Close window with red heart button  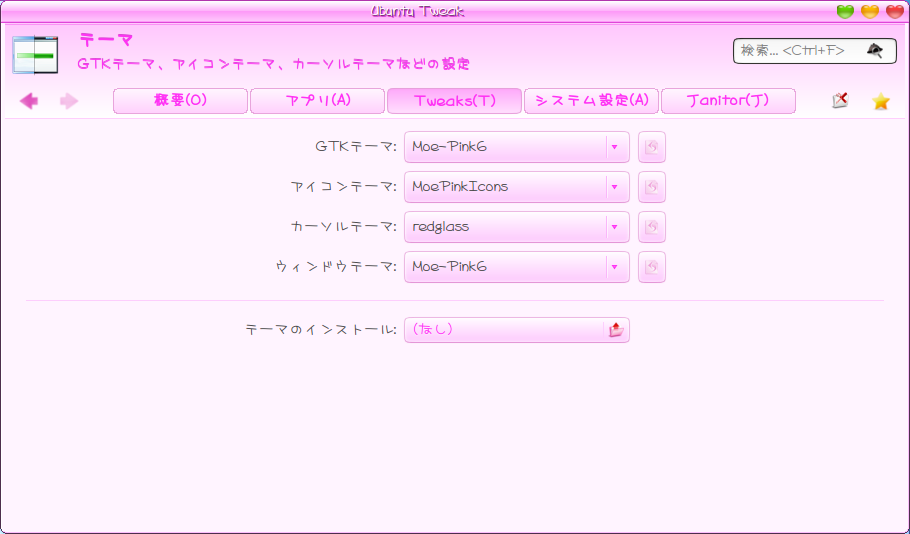pyautogui.click(x=895, y=11)
